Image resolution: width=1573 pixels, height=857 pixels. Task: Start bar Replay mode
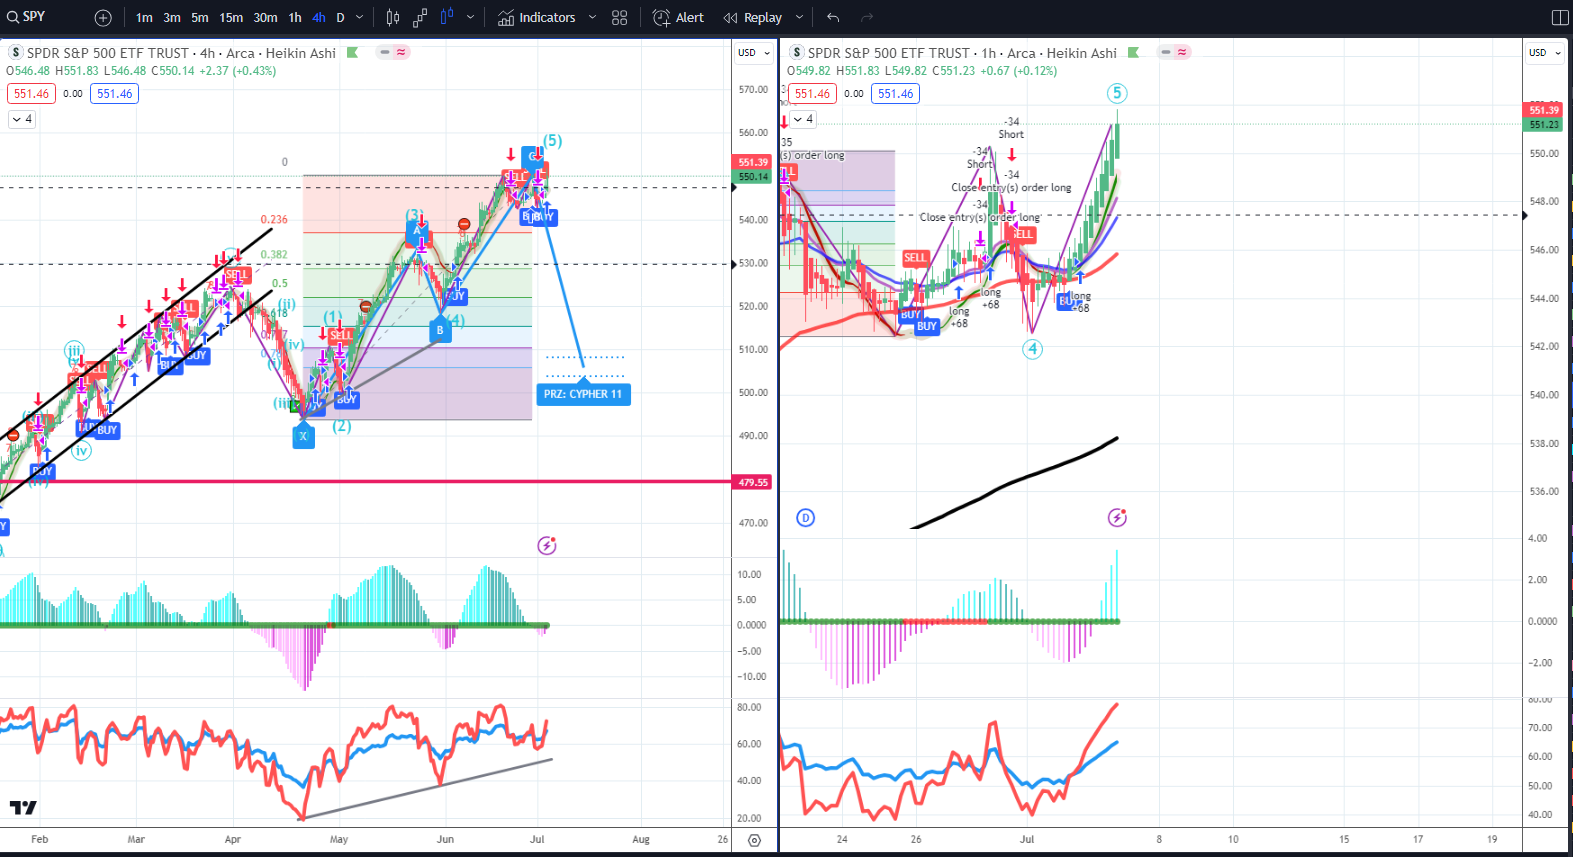point(753,18)
